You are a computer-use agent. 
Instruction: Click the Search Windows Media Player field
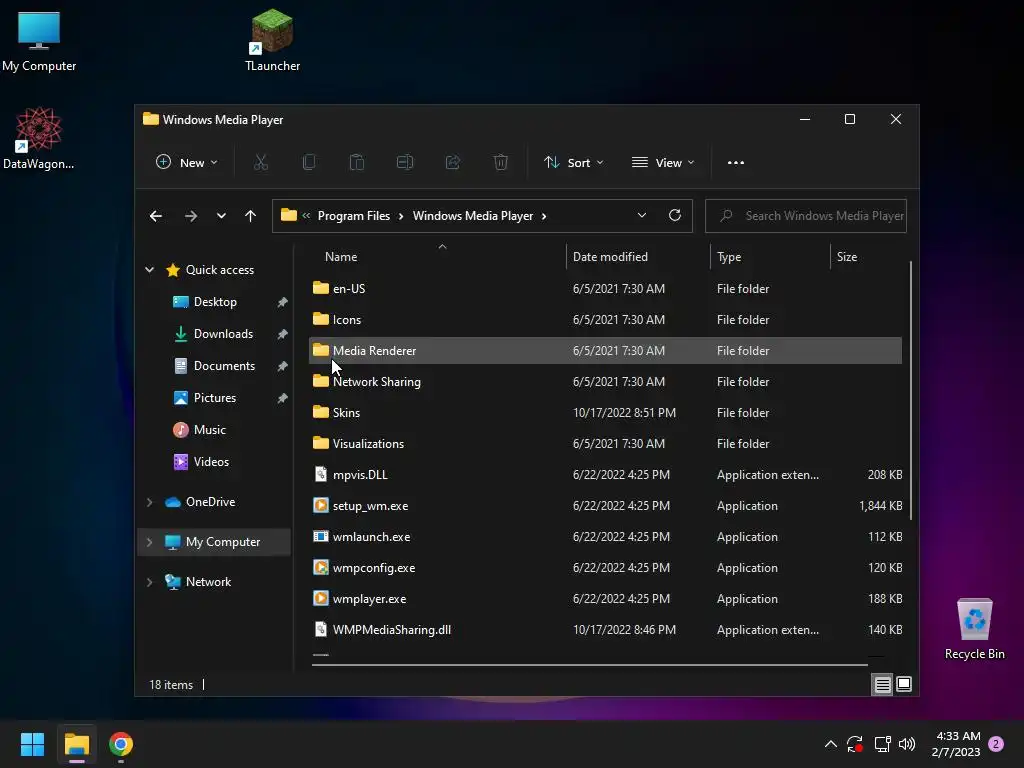click(806, 216)
